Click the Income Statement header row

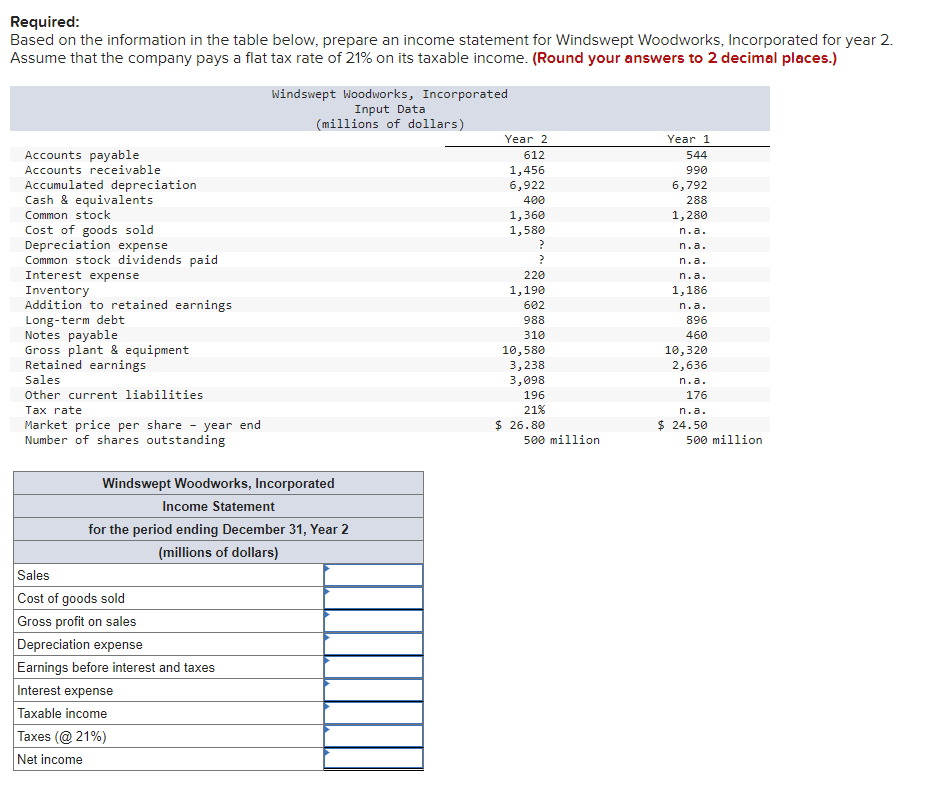pyautogui.click(x=218, y=506)
